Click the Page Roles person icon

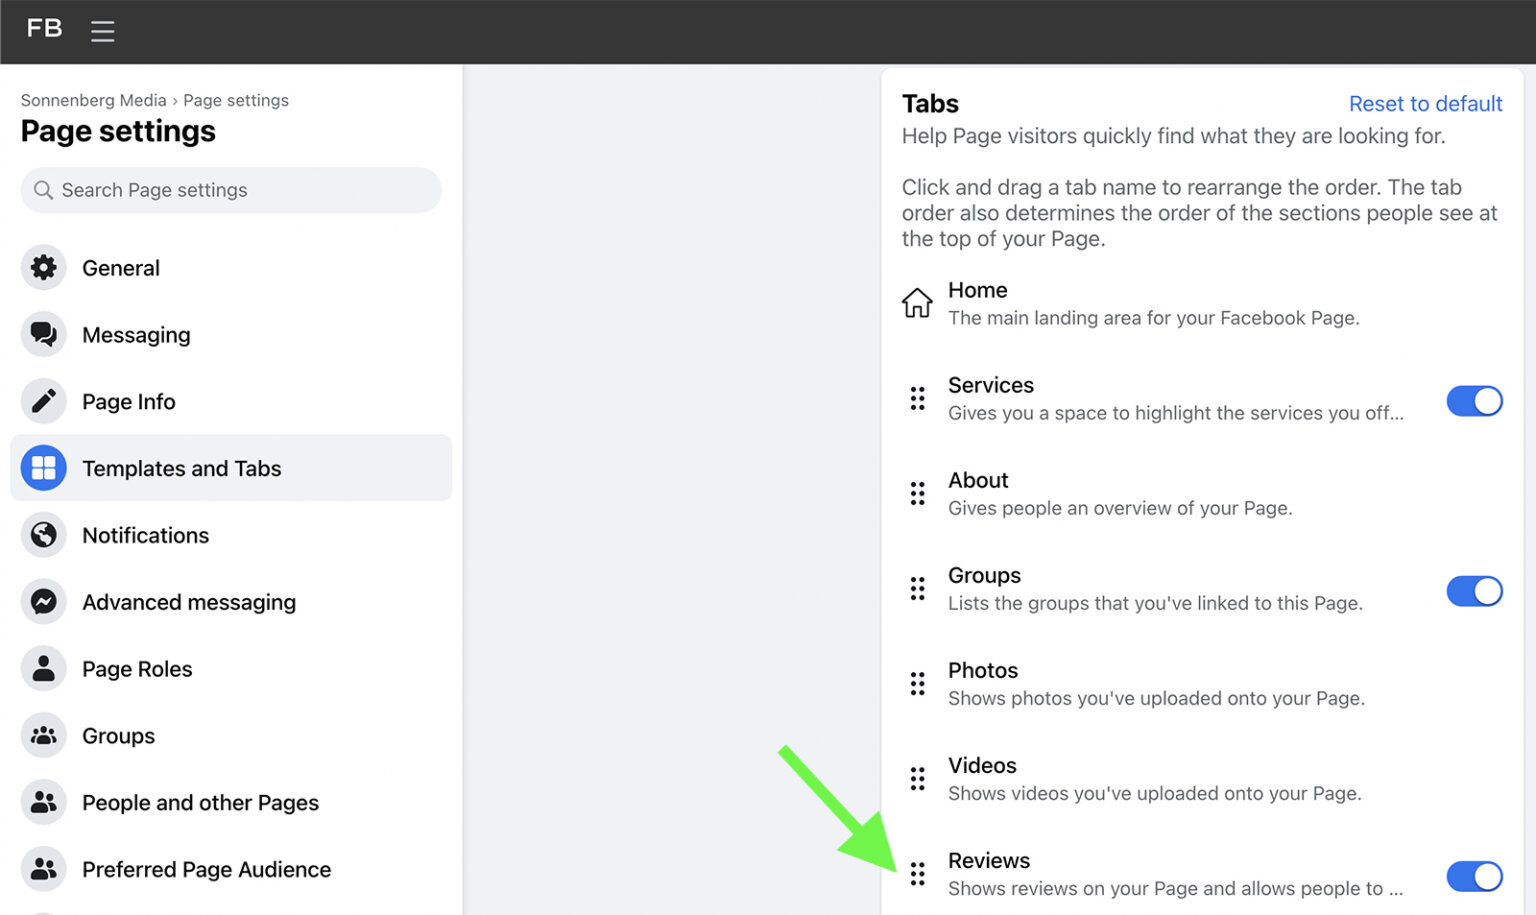[43, 668]
